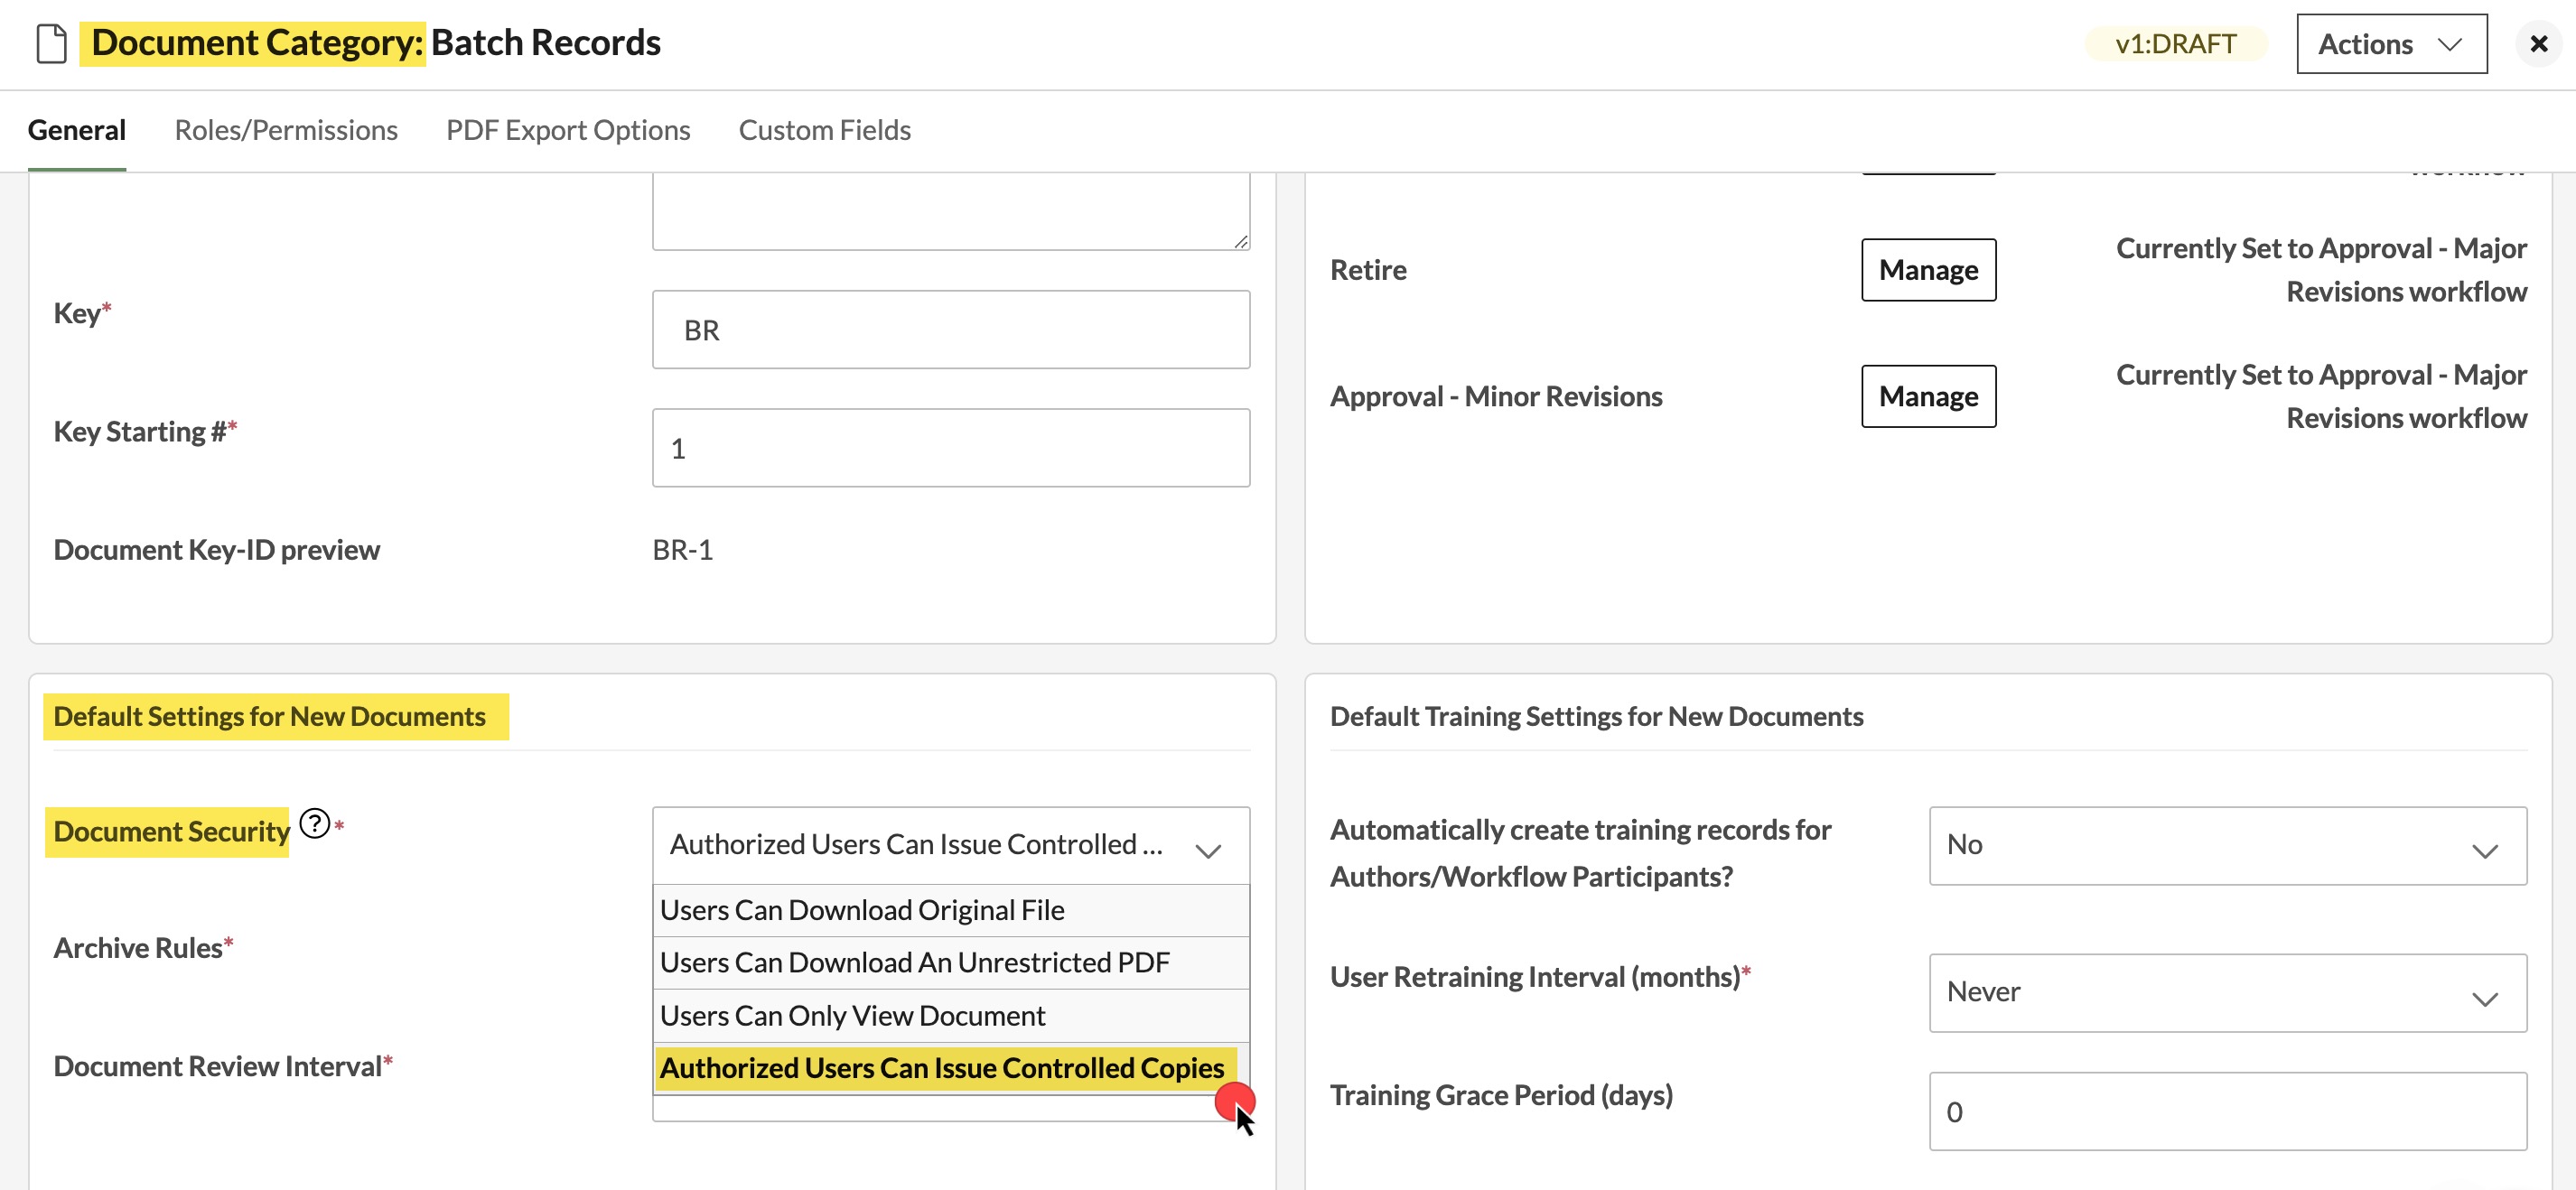Click the description textarea resize handle
The width and height of the screenshot is (2576, 1190).
point(1240,241)
